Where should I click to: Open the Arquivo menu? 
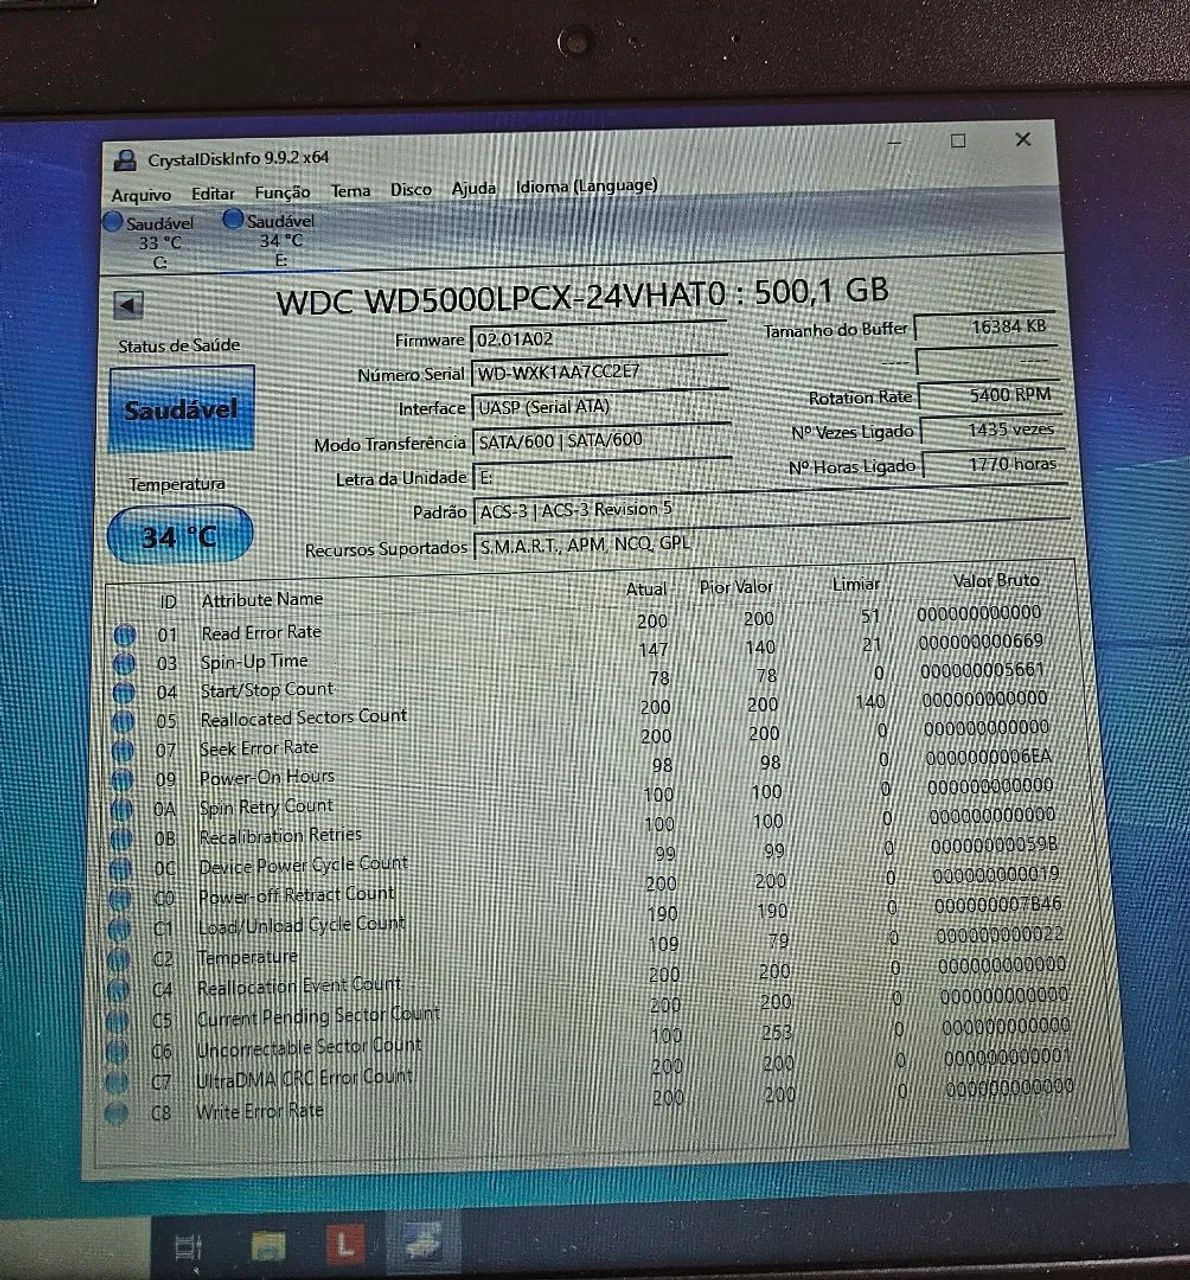[x=141, y=195]
